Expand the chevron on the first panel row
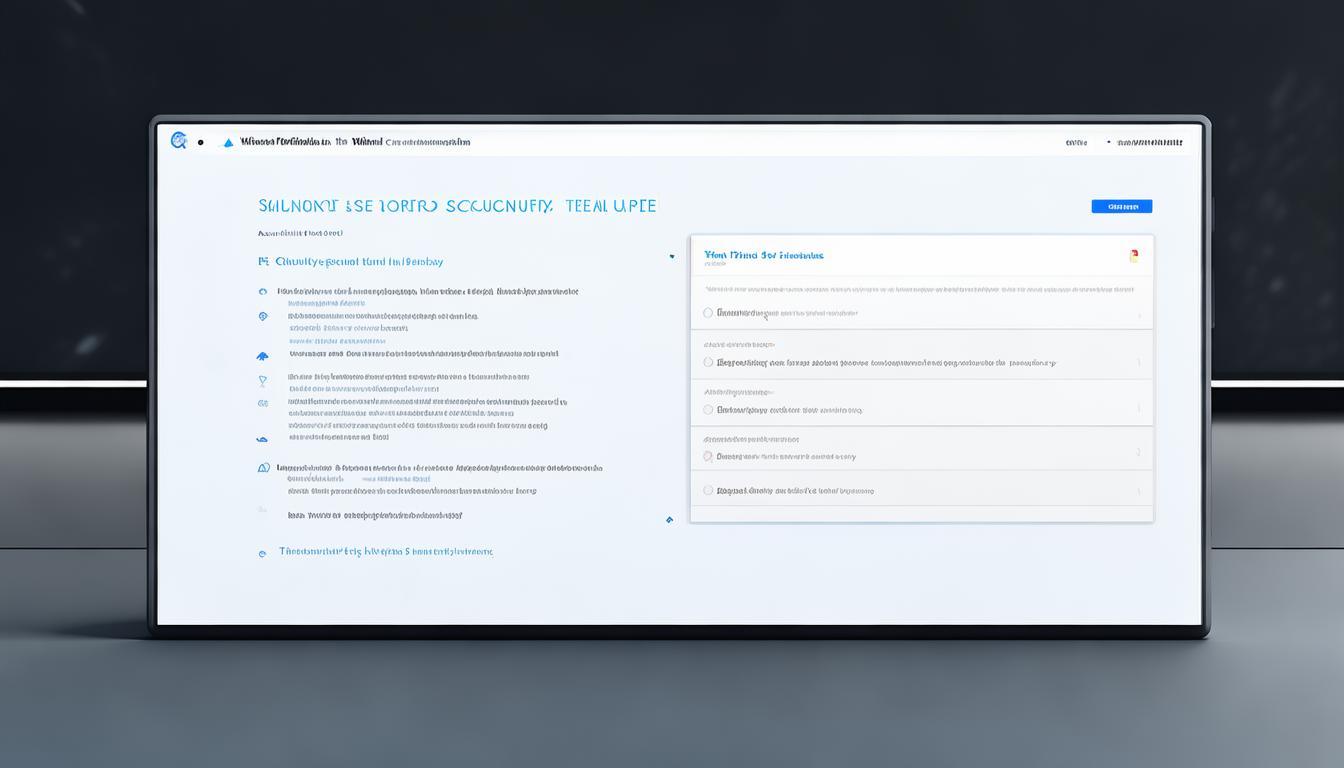 click(x=1138, y=315)
